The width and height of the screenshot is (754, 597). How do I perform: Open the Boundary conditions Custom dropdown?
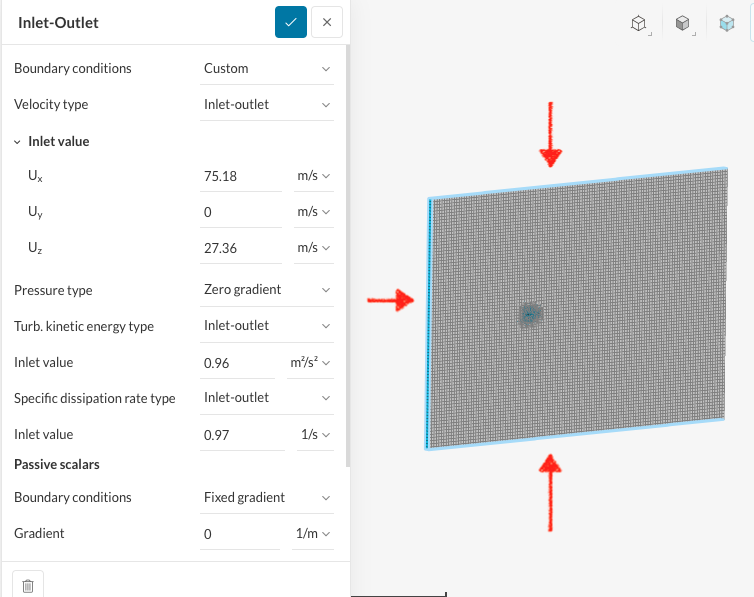point(266,69)
